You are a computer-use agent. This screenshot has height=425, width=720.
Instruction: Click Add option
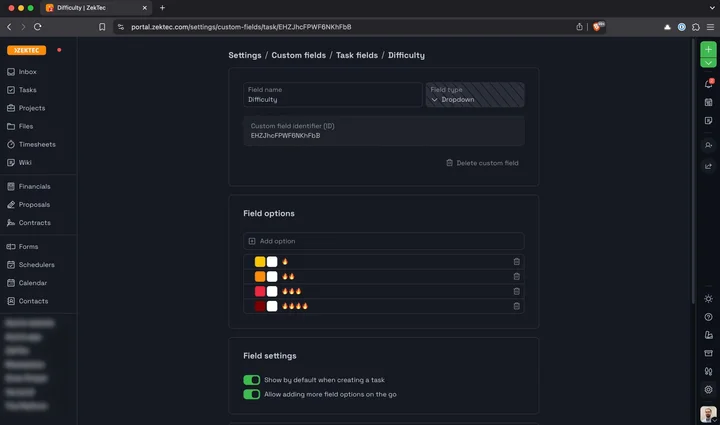tap(383, 241)
